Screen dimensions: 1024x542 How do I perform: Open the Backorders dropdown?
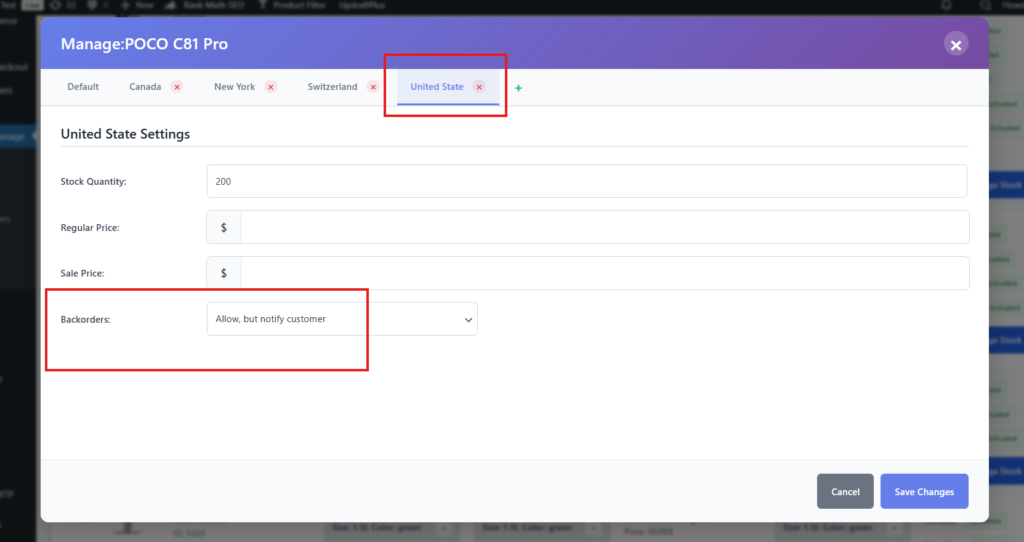pyautogui.click(x=342, y=319)
